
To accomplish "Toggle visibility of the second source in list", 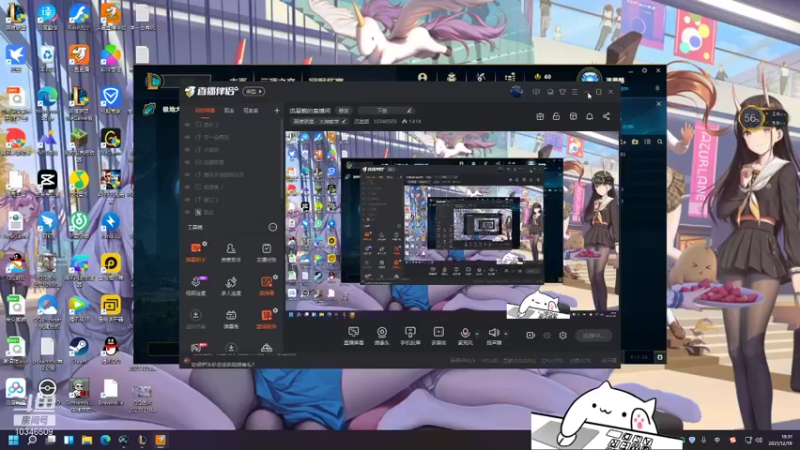I will click(187, 137).
